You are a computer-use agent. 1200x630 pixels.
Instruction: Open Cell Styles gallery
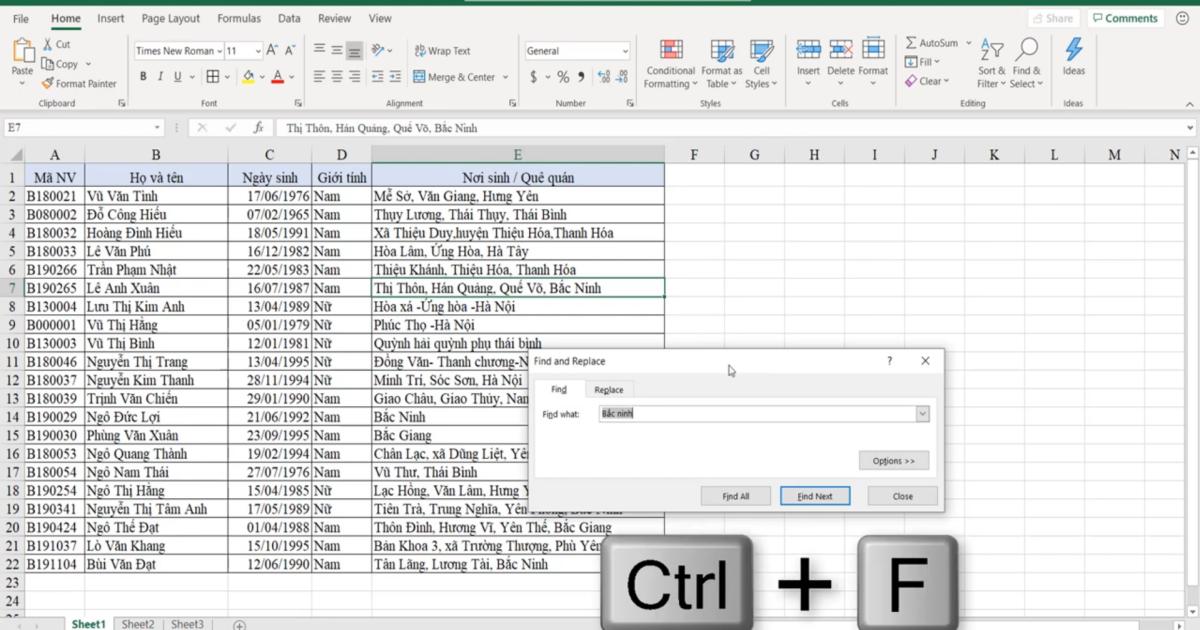coord(762,64)
